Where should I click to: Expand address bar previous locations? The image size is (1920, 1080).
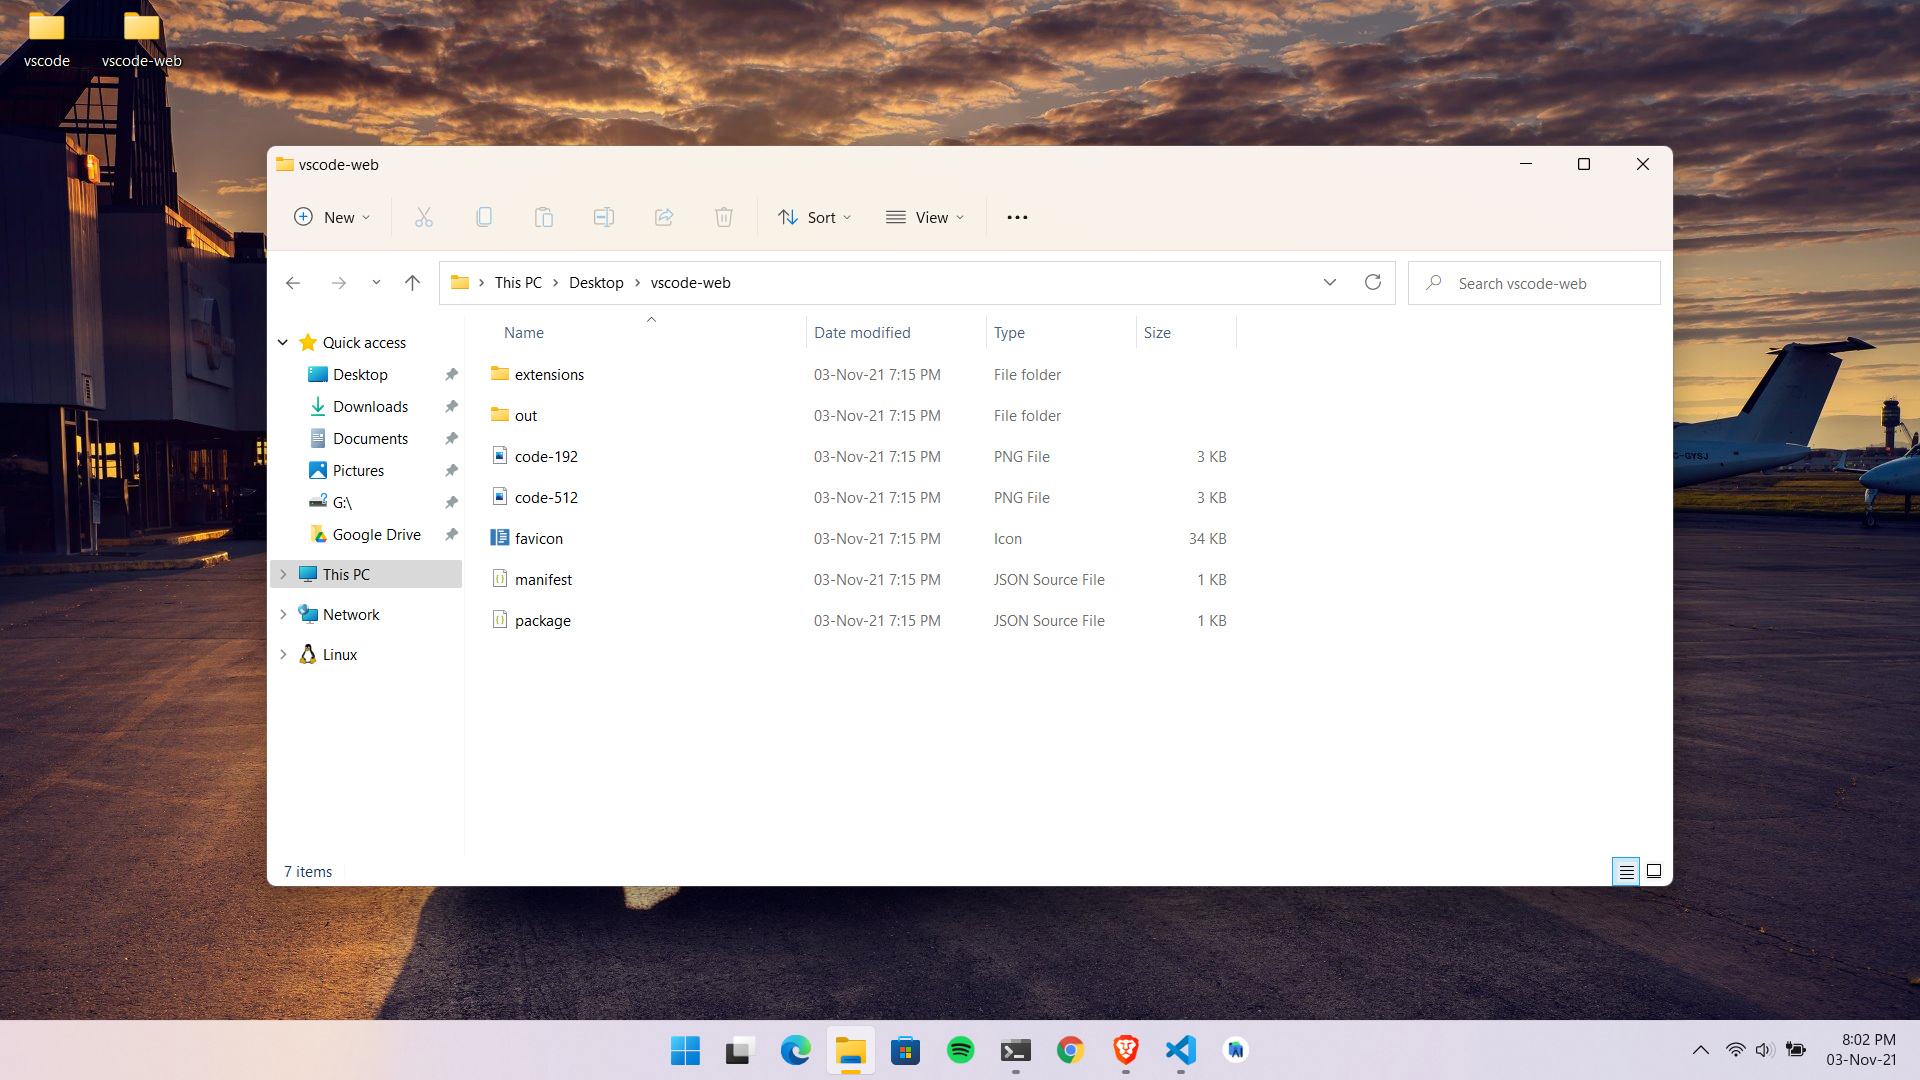pyautogui.click(x=1330, y=282)
